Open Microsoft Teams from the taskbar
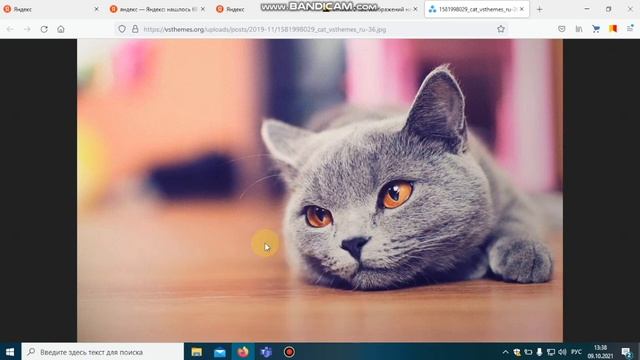Screen dimensions: 640x360 point(266,352)
